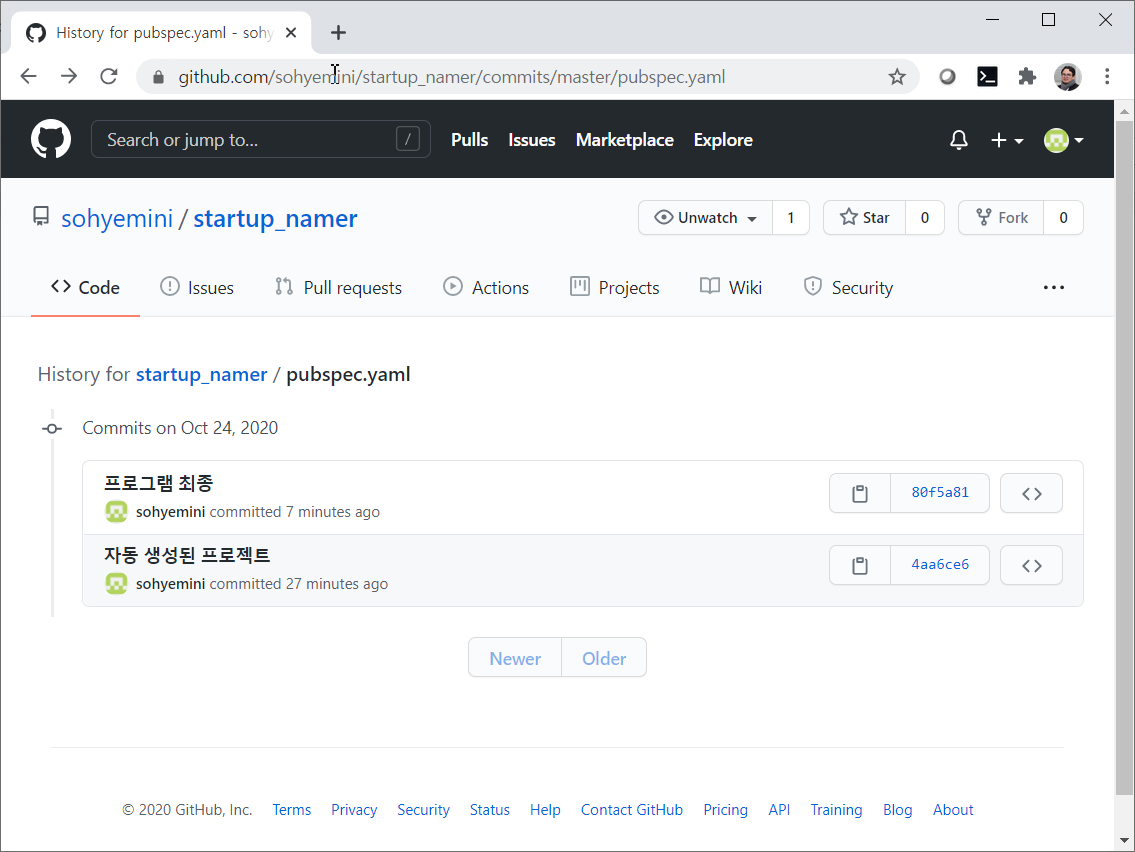Copy full SHA for commit 4aa6ce6
This screenshot has height=852, width=1135.
[x=859, y=565]
